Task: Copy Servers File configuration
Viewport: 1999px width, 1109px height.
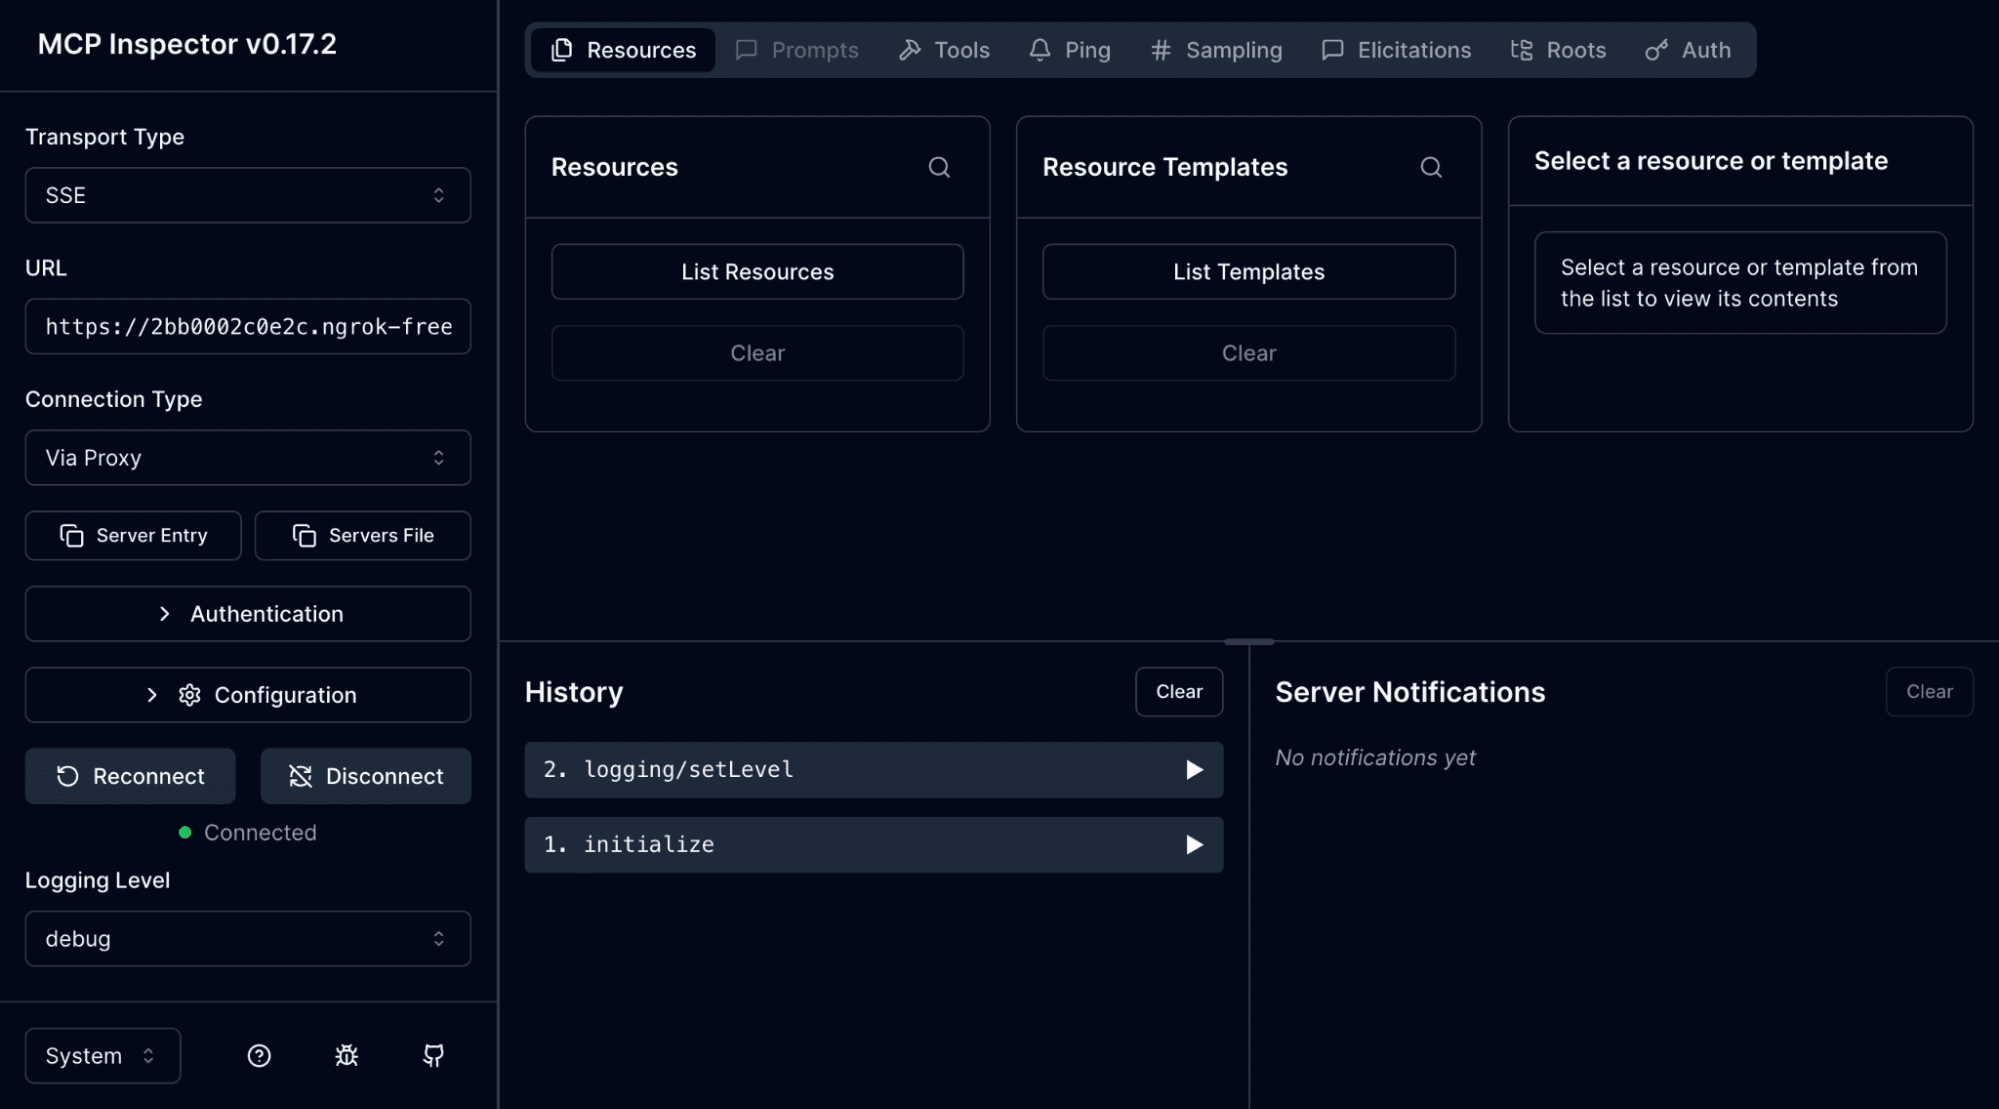Action: click(362, 536)
